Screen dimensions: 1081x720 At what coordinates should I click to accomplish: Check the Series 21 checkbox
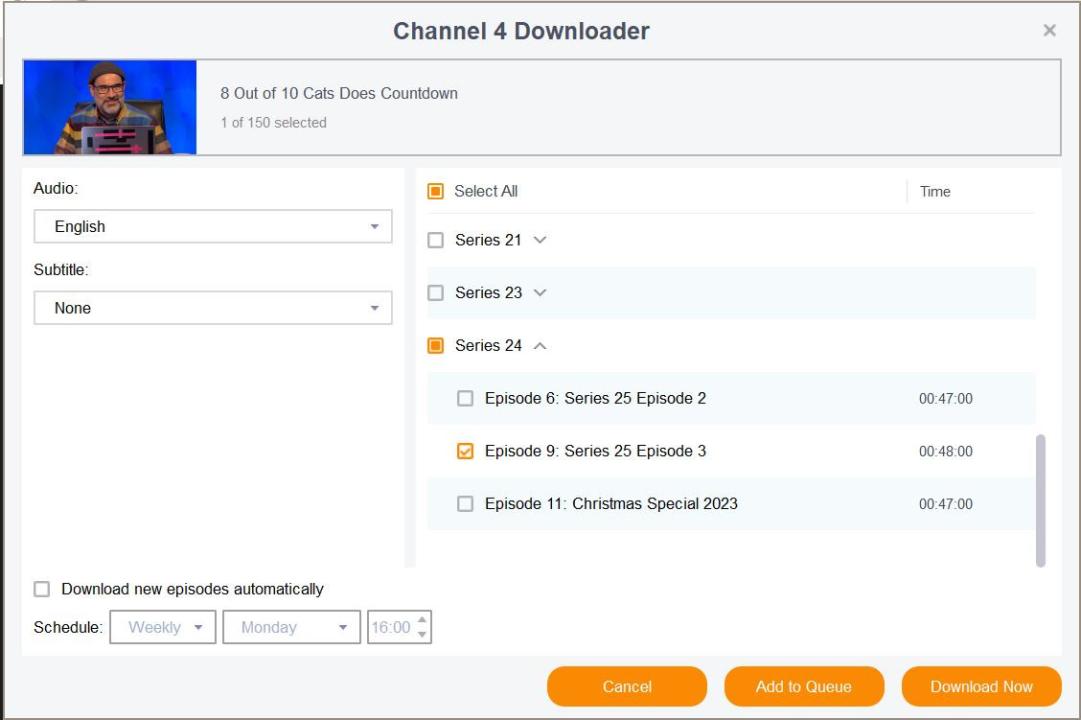[x=435, y=240]
